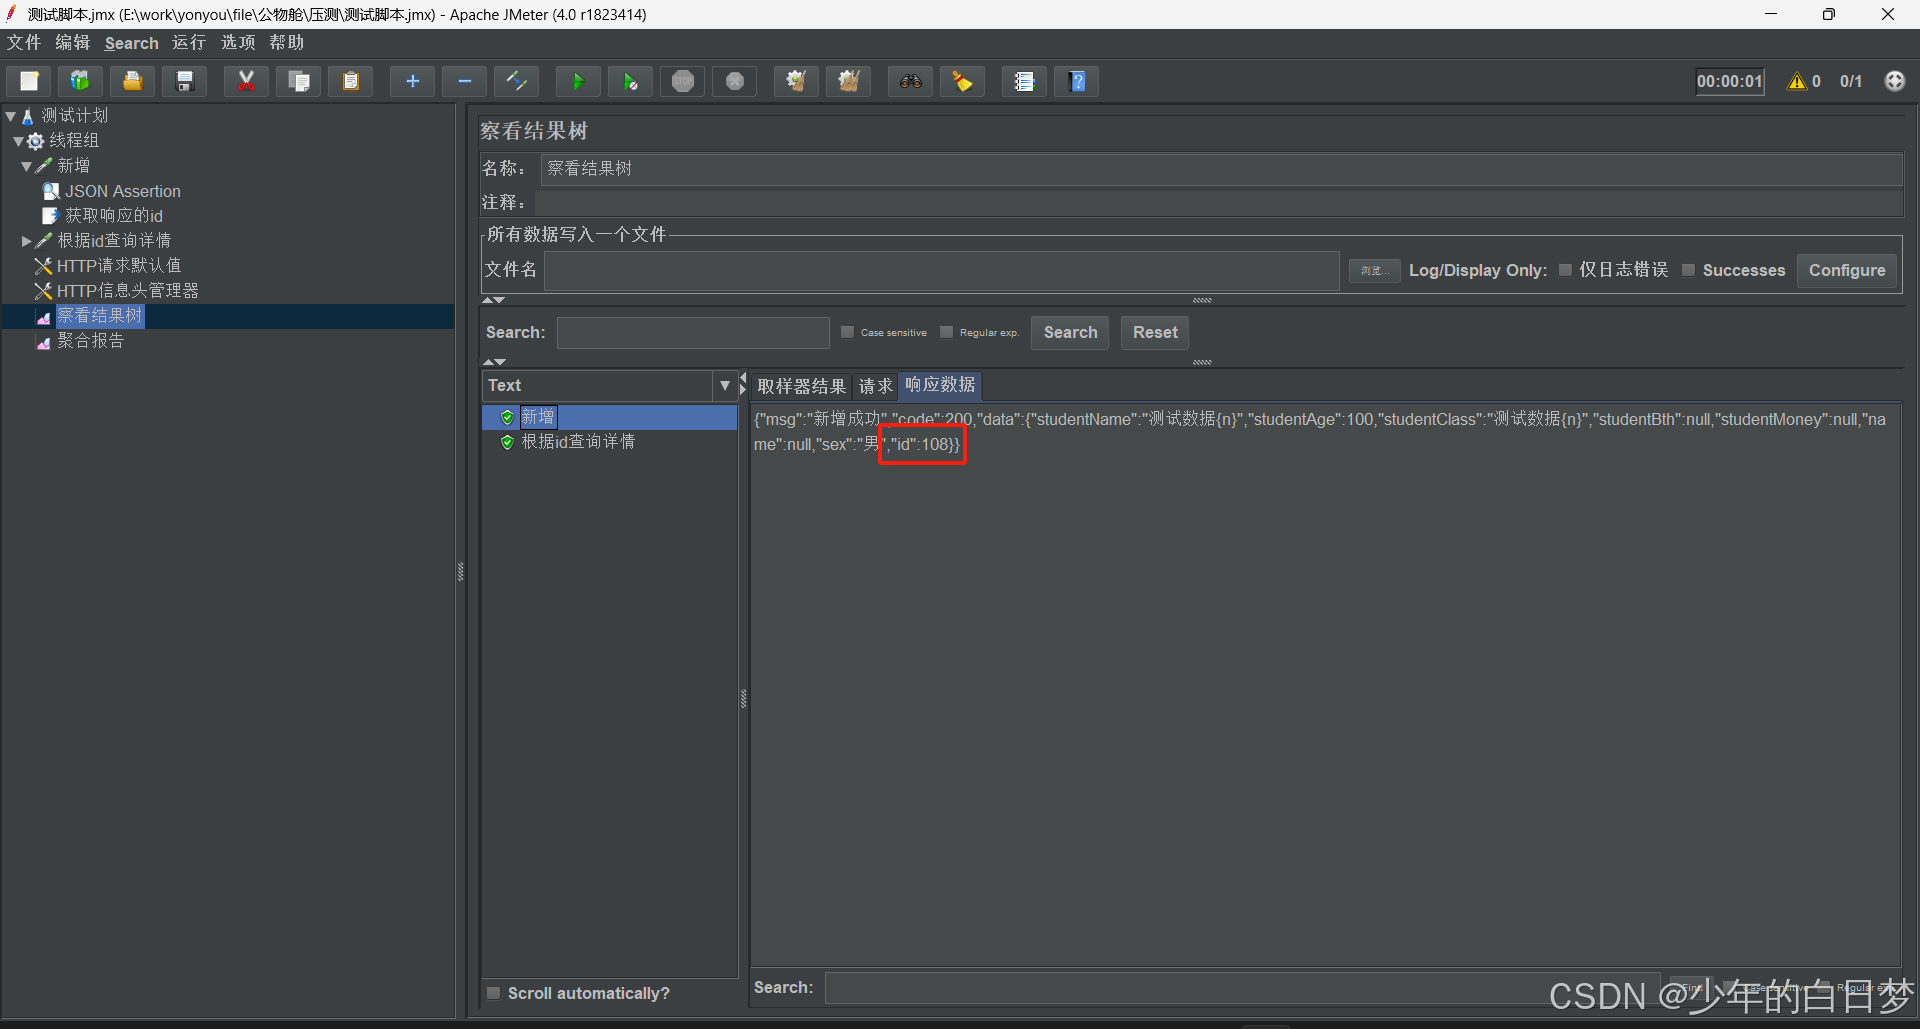Open the 编辑 menu

pos(72,43)
